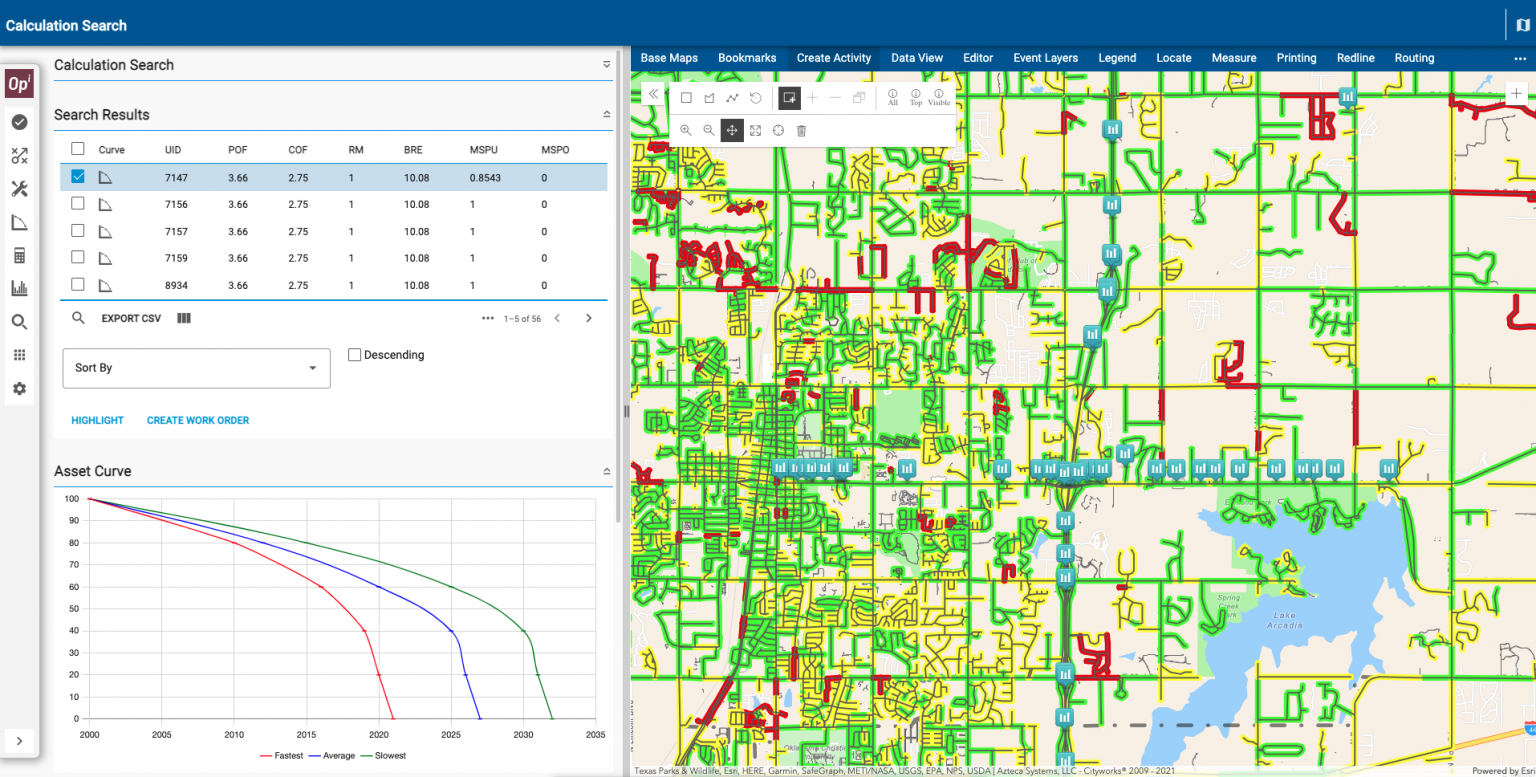Switch to the Routing tab
This screenshot has width=1536, height=777.
[x=1414, y=58]
